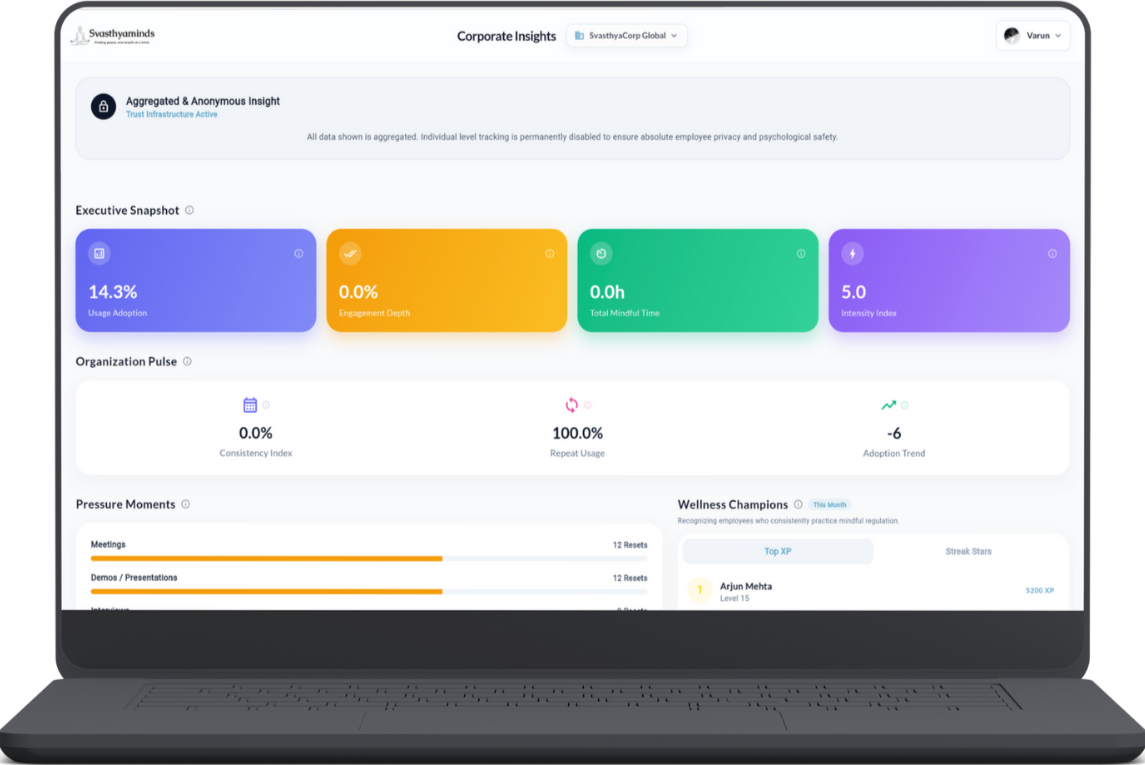Screen dimensions: 1145x765
Task: Click Arjun Mehta's rank number badge
Action: (x=700, y=590)
